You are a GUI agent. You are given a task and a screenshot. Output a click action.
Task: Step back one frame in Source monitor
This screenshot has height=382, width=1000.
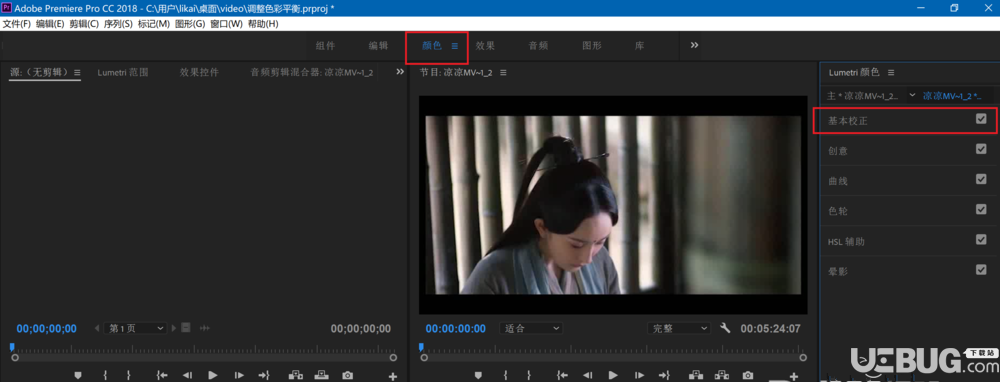tap(188, 375)
